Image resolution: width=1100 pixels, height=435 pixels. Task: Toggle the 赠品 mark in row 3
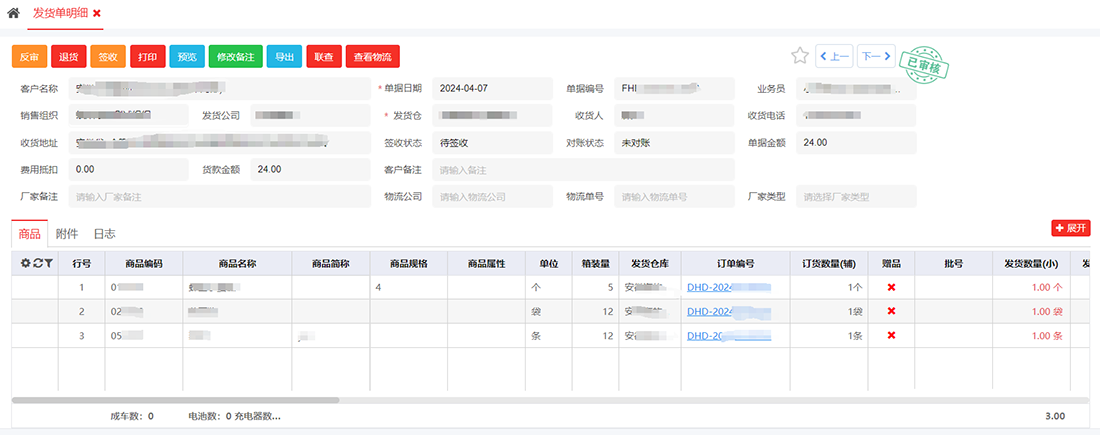point(891,336)
